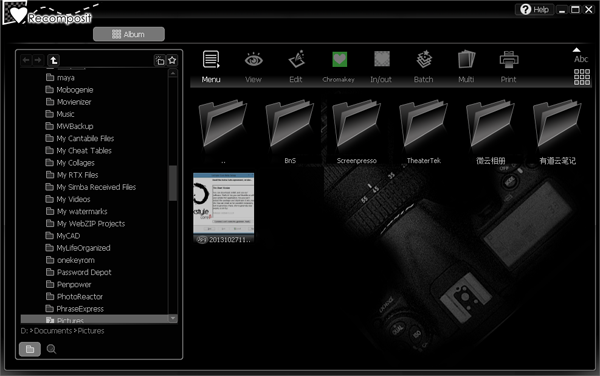The width and height of the screenshot is (600, 376).
Task: Select the Music folder
Action: 60,114
